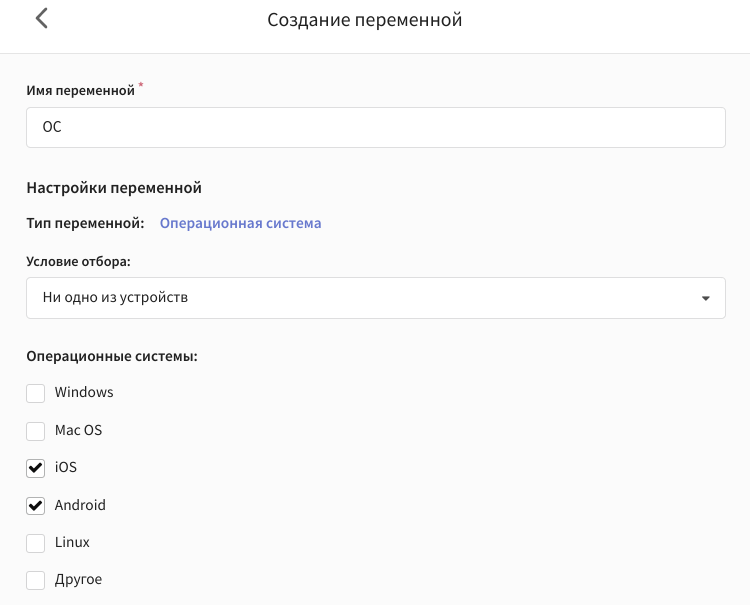Image resolution: width=750 pixels, height=605 pixels.
Task: Enable the Windows checkbox
Action: [35, 393]
